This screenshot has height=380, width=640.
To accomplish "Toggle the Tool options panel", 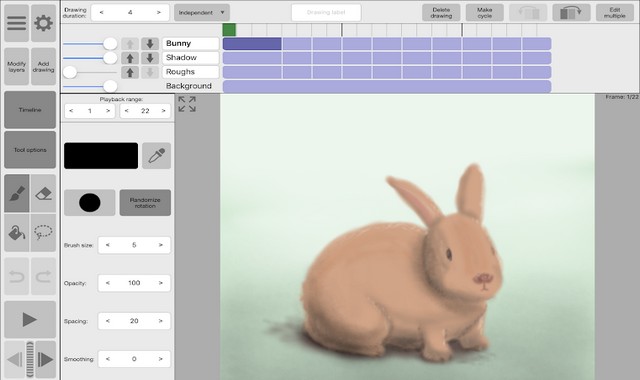I will pos(30,150).
